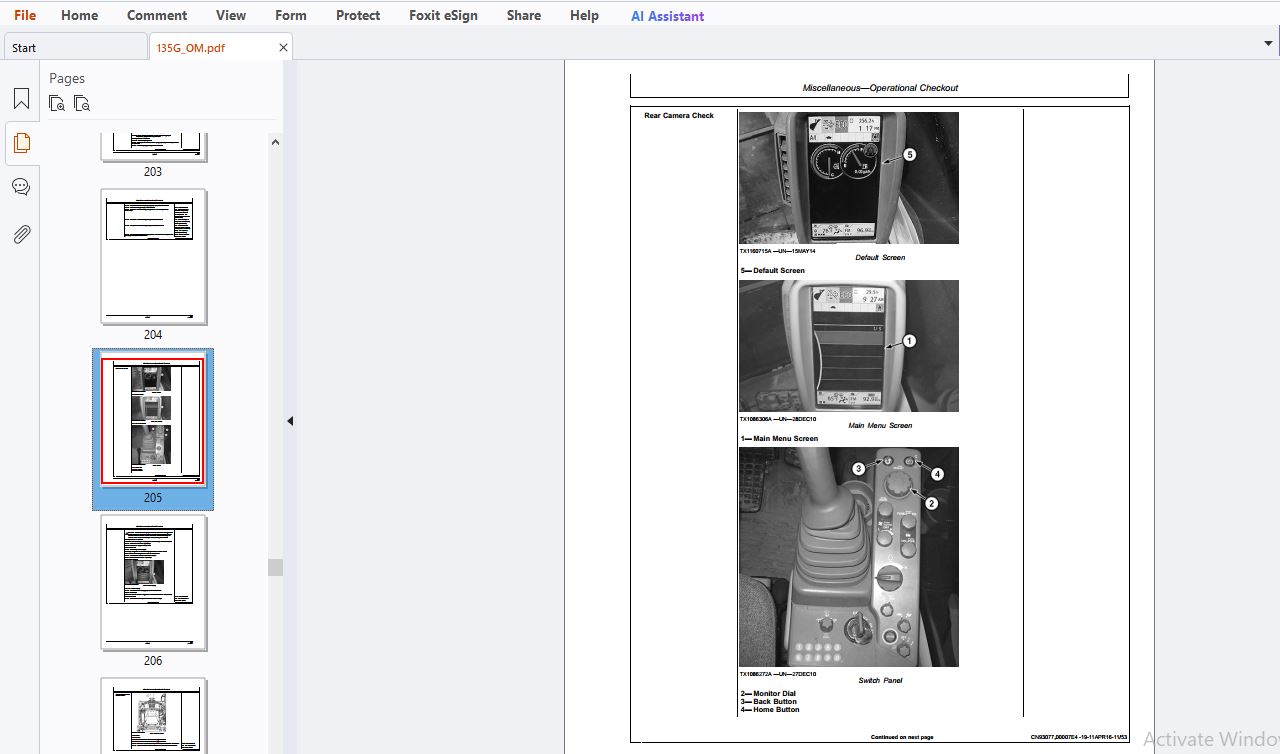Screen dimensions: 1280x754
Task: Click the '5— Default Screen' legend text
Action: point(772,271)
